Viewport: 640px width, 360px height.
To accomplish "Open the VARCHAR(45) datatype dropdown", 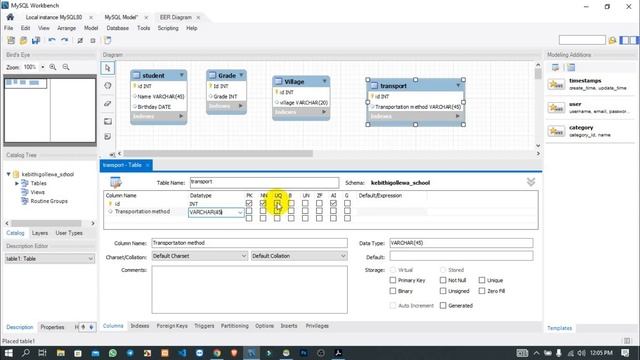I will point(240,212).
